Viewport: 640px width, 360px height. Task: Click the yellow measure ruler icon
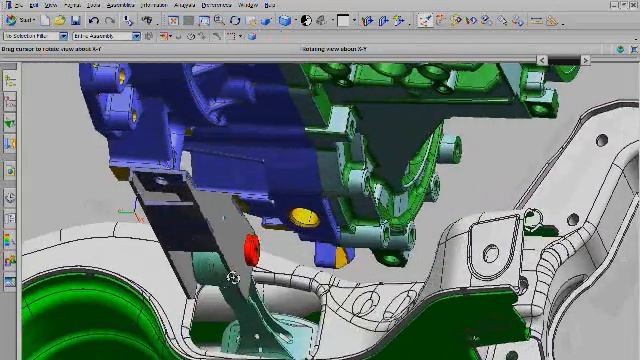(x=536, y=20)
